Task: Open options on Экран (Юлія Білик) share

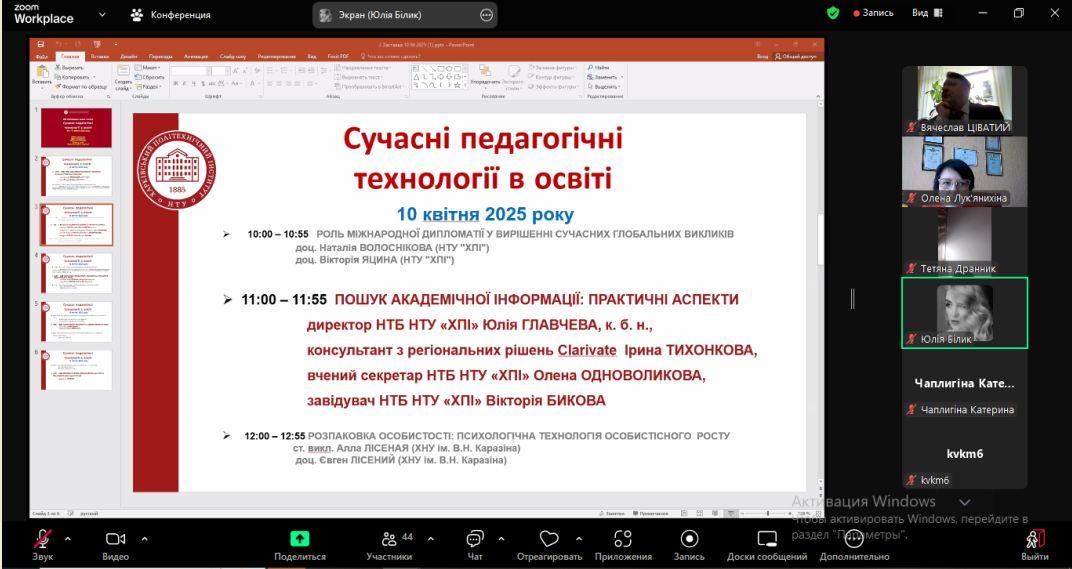Action: click(487, 14)
